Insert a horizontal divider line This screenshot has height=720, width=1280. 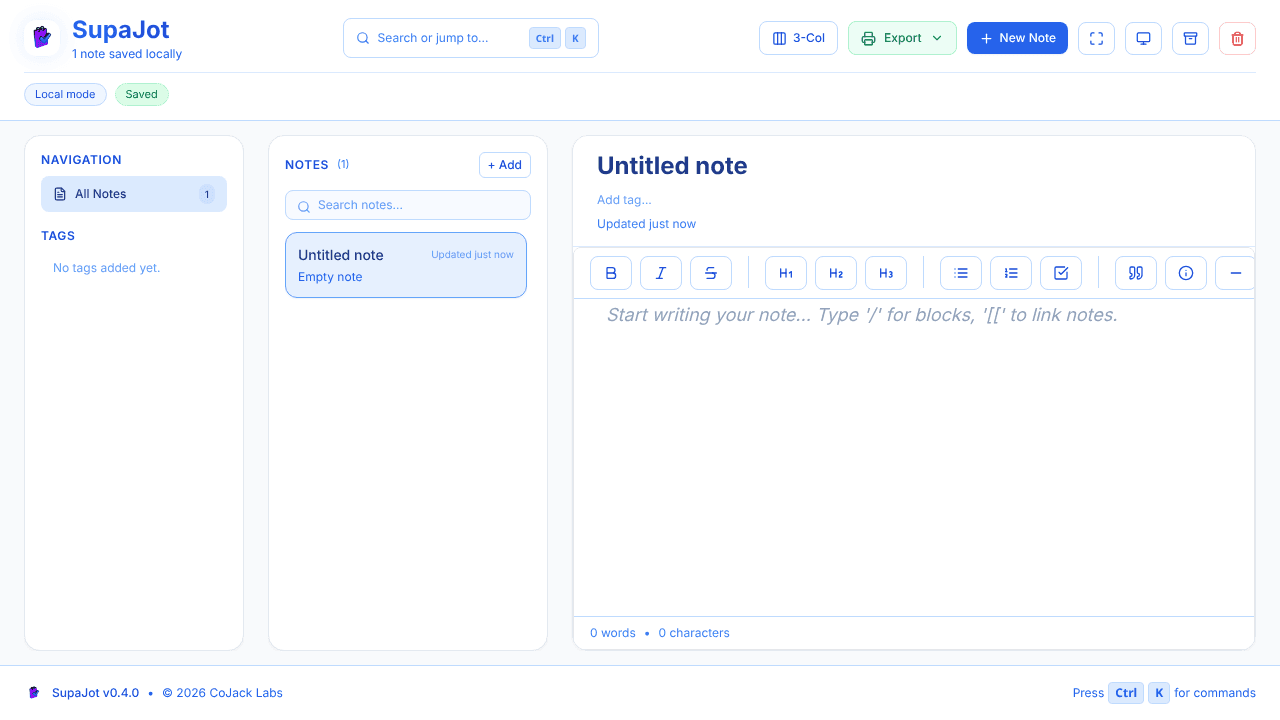point(1235,273)
